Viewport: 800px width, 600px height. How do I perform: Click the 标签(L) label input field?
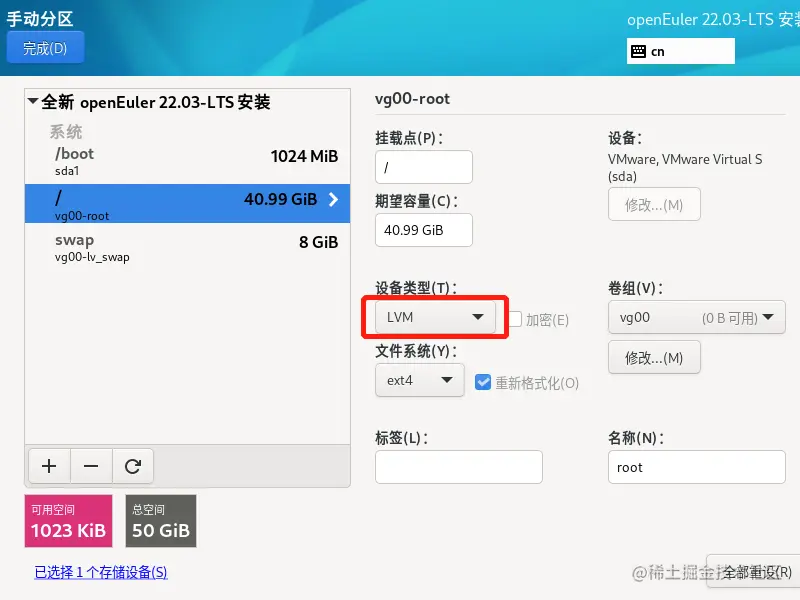tap(459, 467)
